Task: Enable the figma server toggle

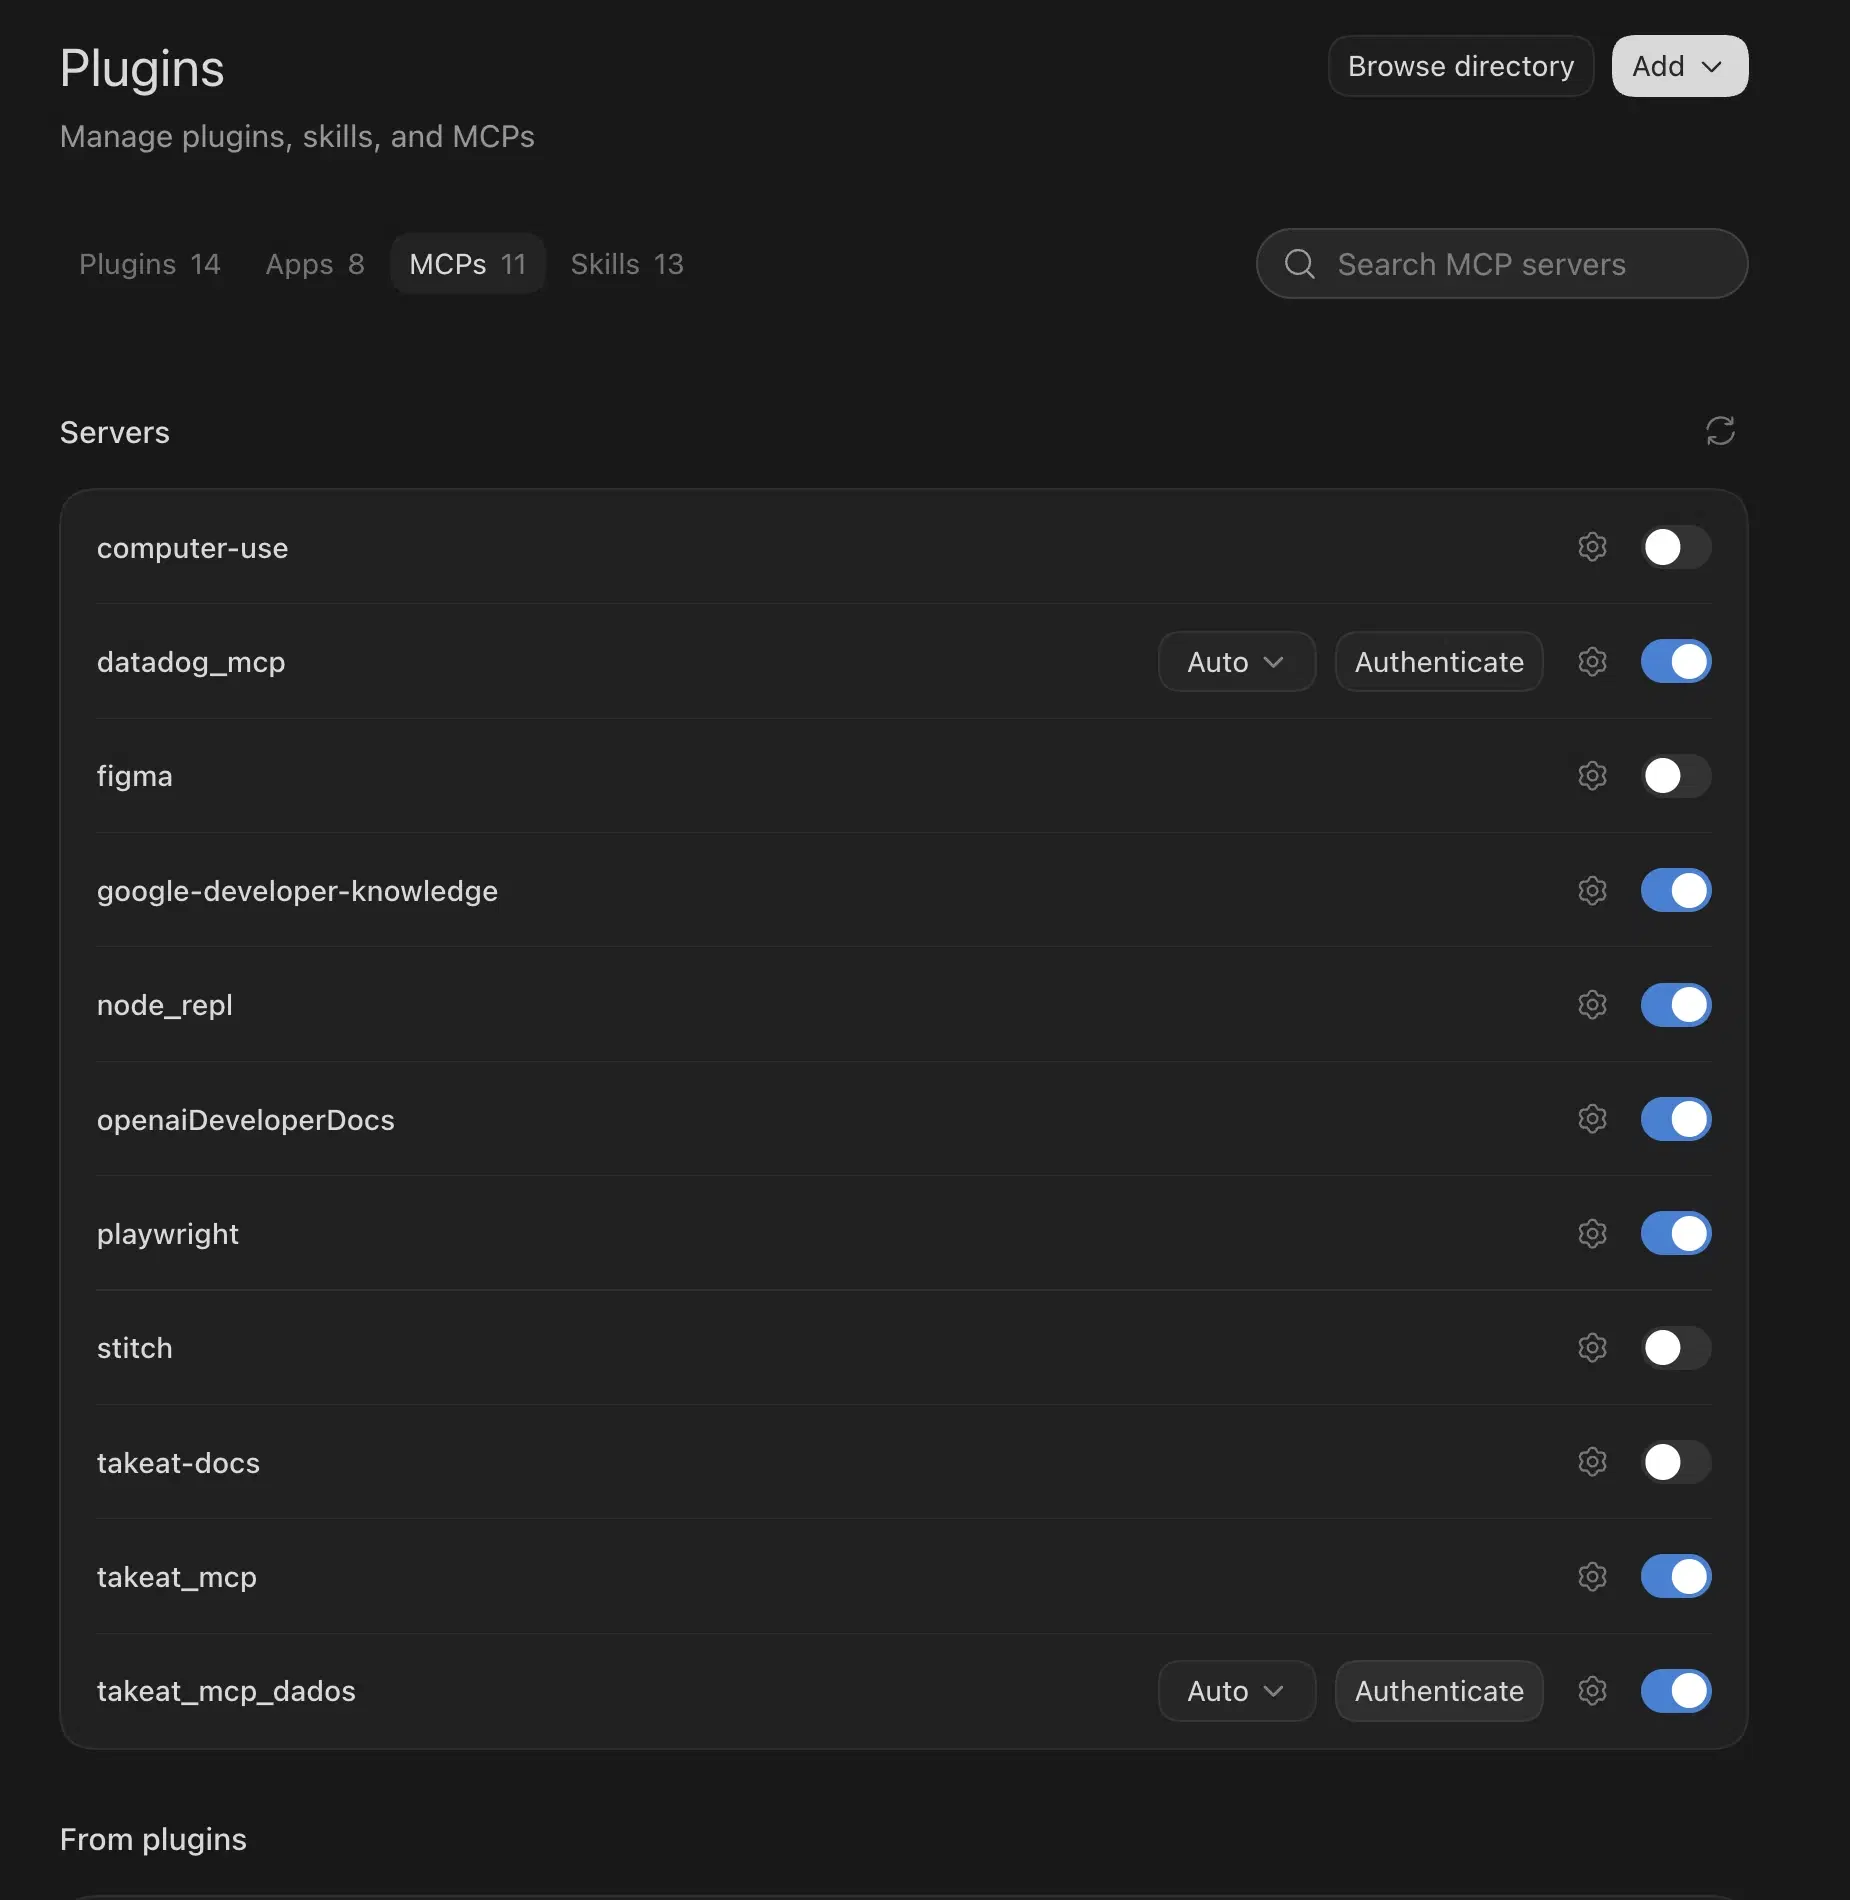Action: pos(1676,775)
